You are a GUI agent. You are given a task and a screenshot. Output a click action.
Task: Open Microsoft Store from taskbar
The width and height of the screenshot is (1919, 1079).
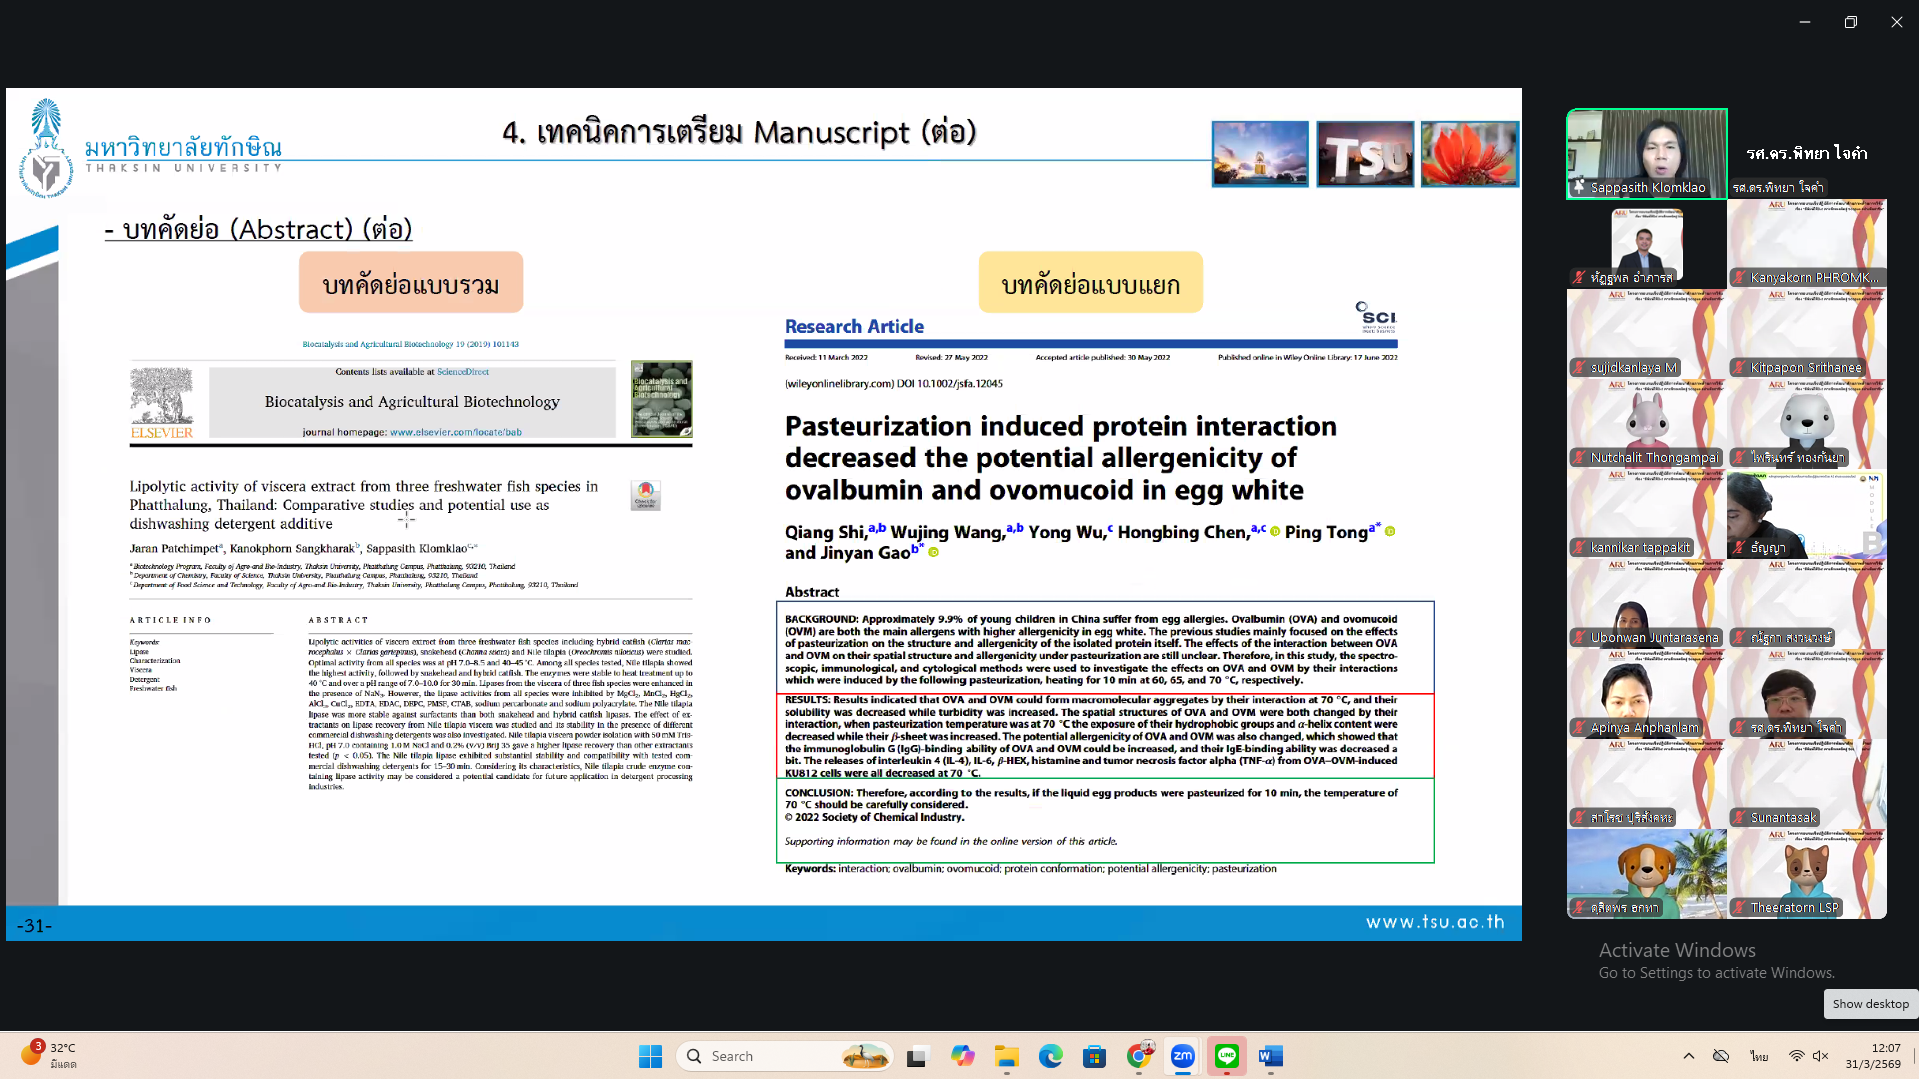[1094, 1056]
